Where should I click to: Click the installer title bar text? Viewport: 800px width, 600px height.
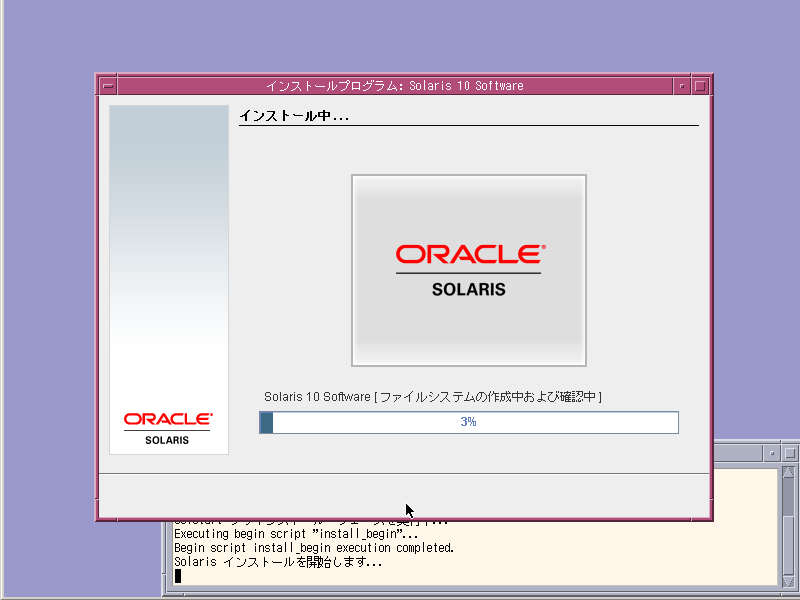(x=395, y=86)
